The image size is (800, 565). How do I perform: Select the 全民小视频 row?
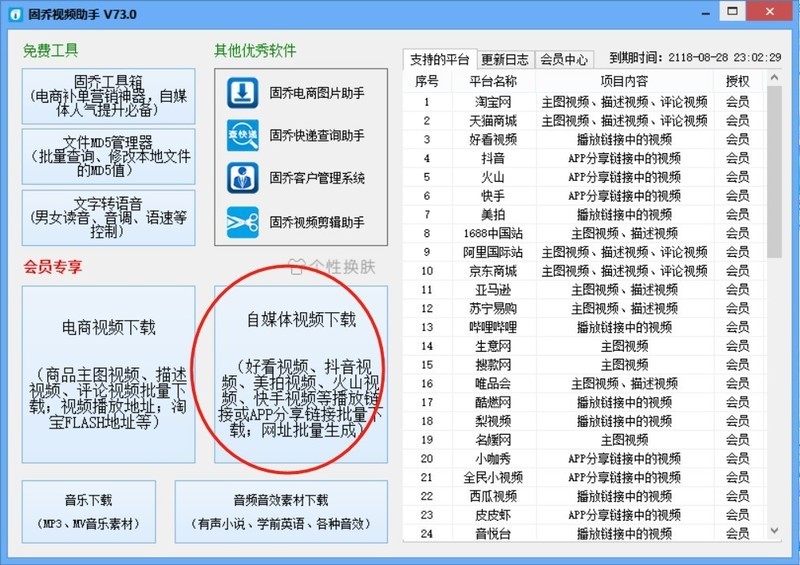click(585, 477)
